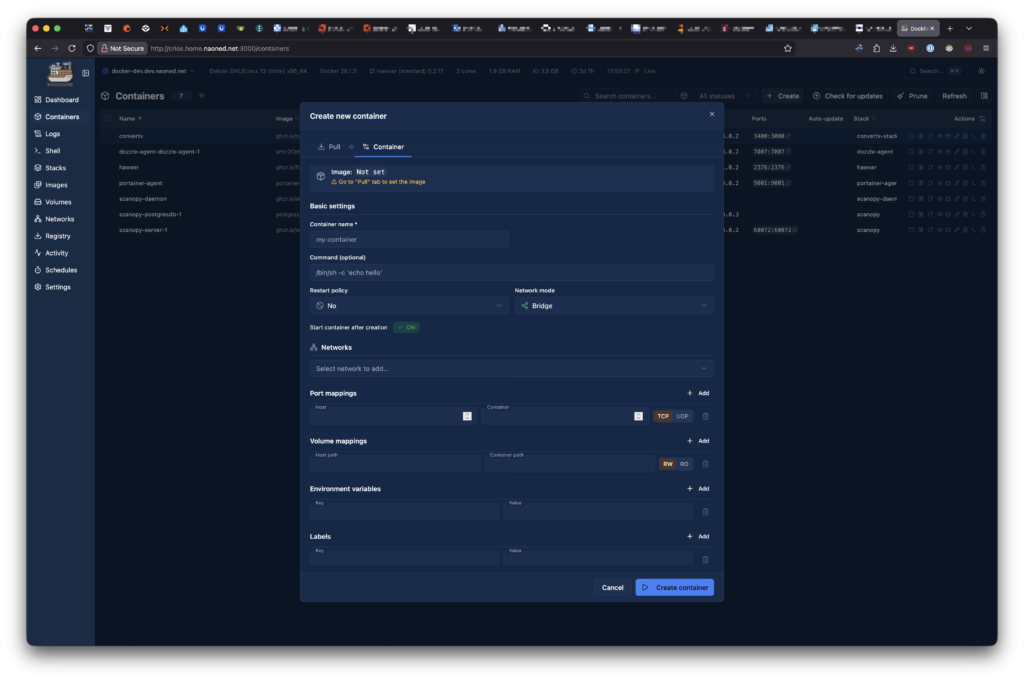Image resolution: width=1024 pixels, height=681 pixels.
Task: Go to Volumes in the sidebar
Action: pyautogui.click(x=58, y=202)
